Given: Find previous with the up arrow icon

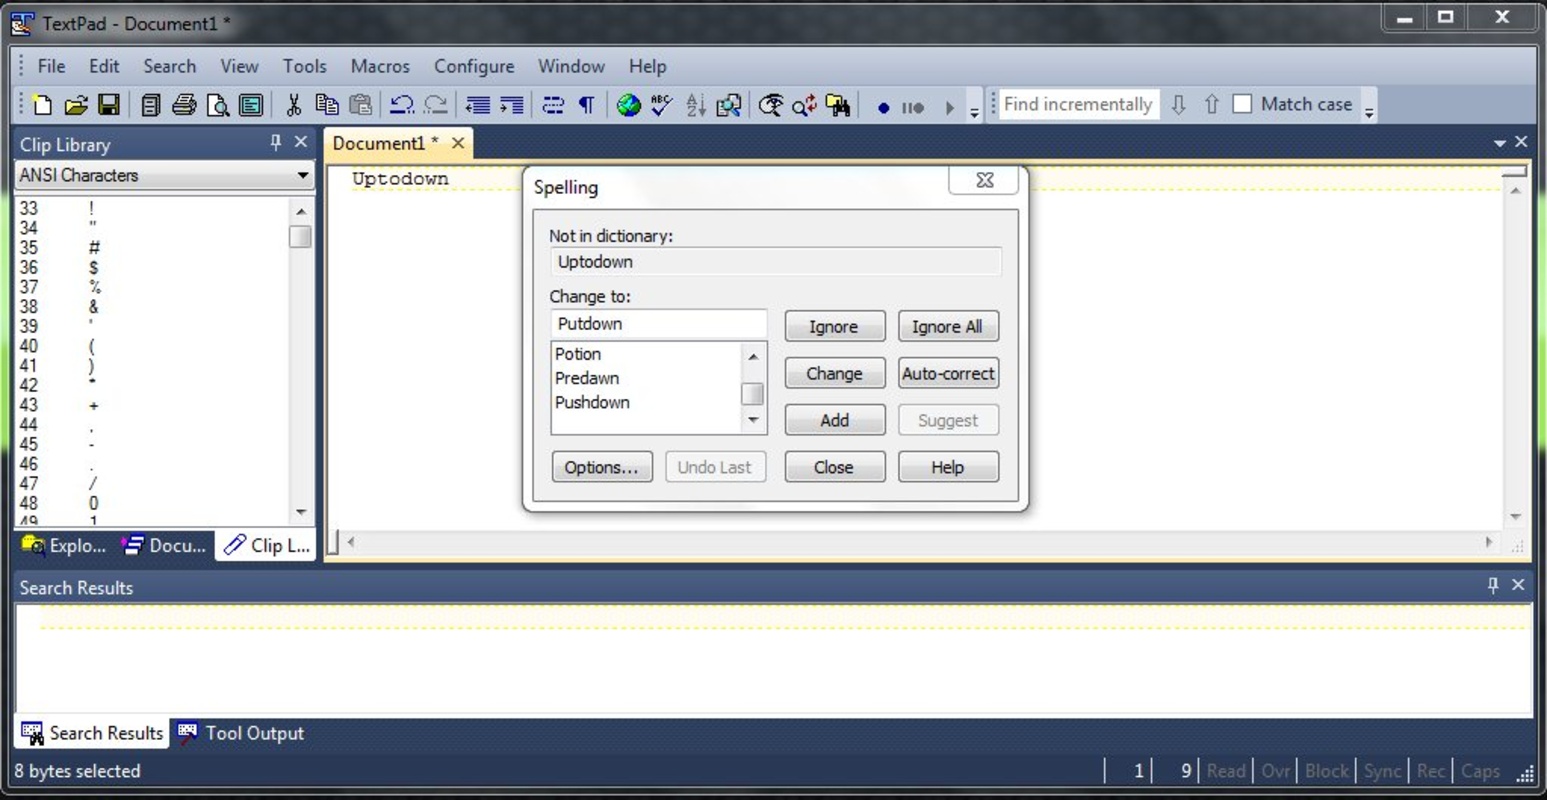Looking at the screenshot, I should (x=1211, y=104).
